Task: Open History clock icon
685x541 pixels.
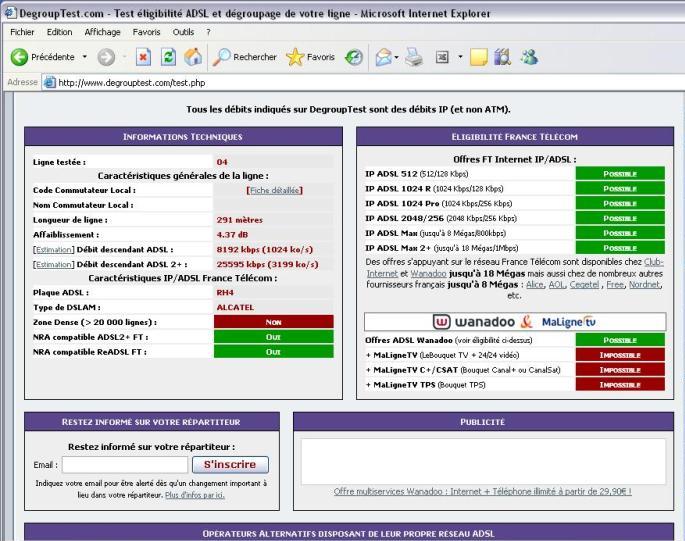Action: 354,57
